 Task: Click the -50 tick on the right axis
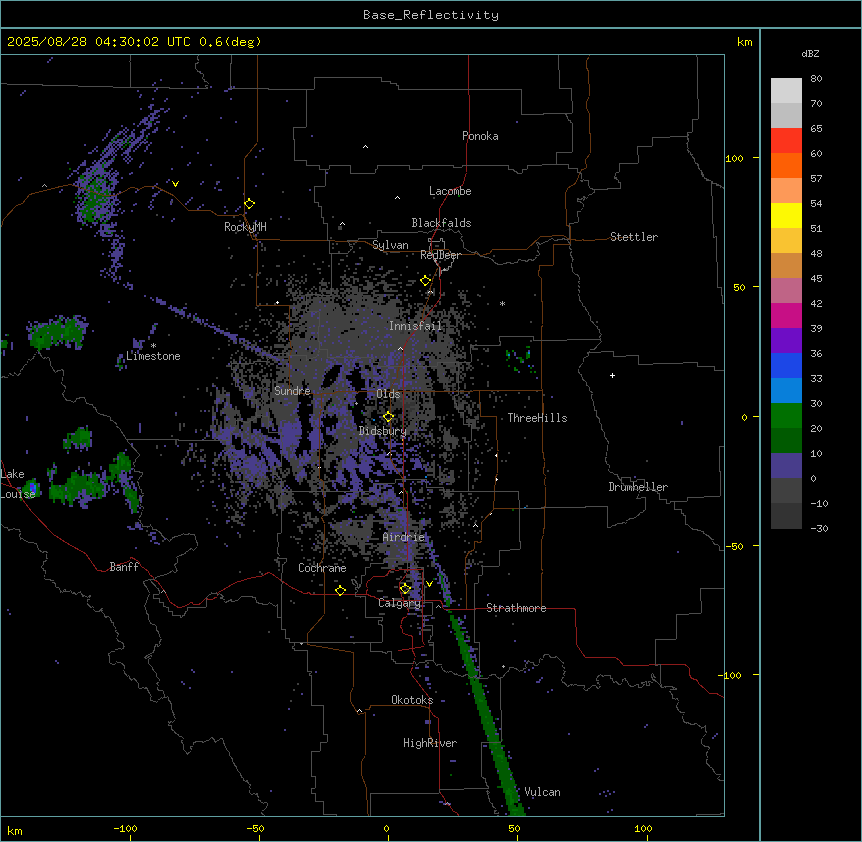click(x=734, y=546)
